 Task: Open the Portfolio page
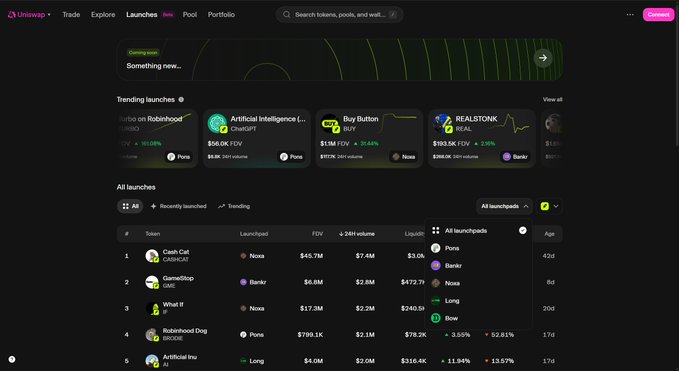point(221,14)
